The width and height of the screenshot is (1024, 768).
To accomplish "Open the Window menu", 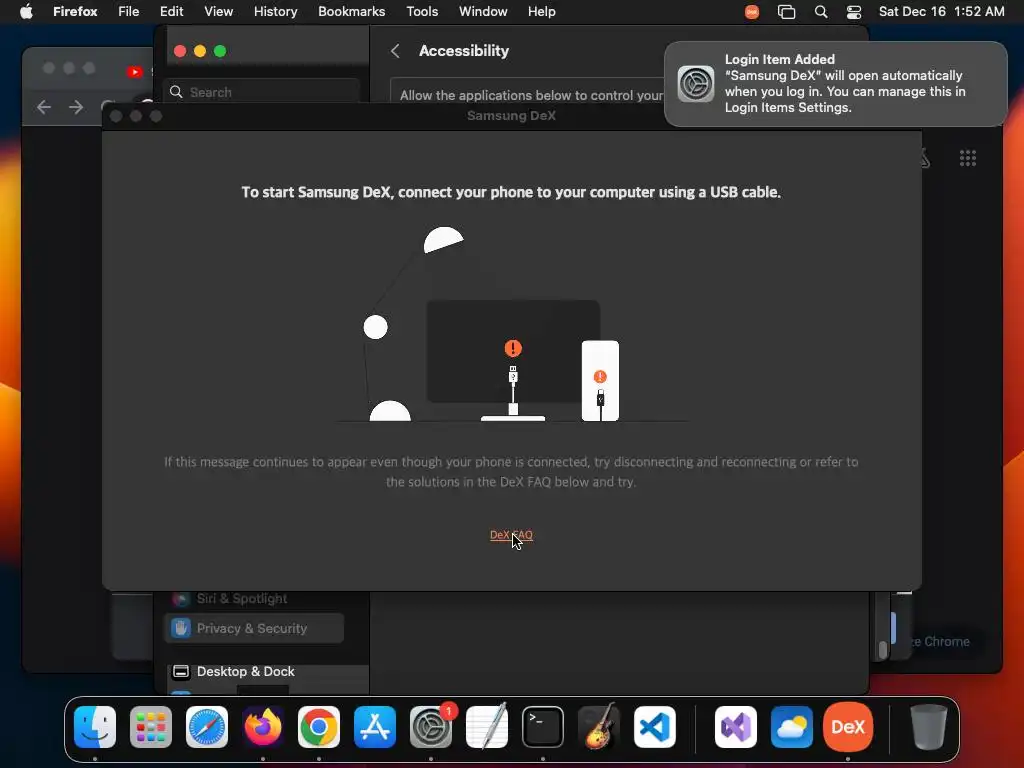I will [483, 11].
